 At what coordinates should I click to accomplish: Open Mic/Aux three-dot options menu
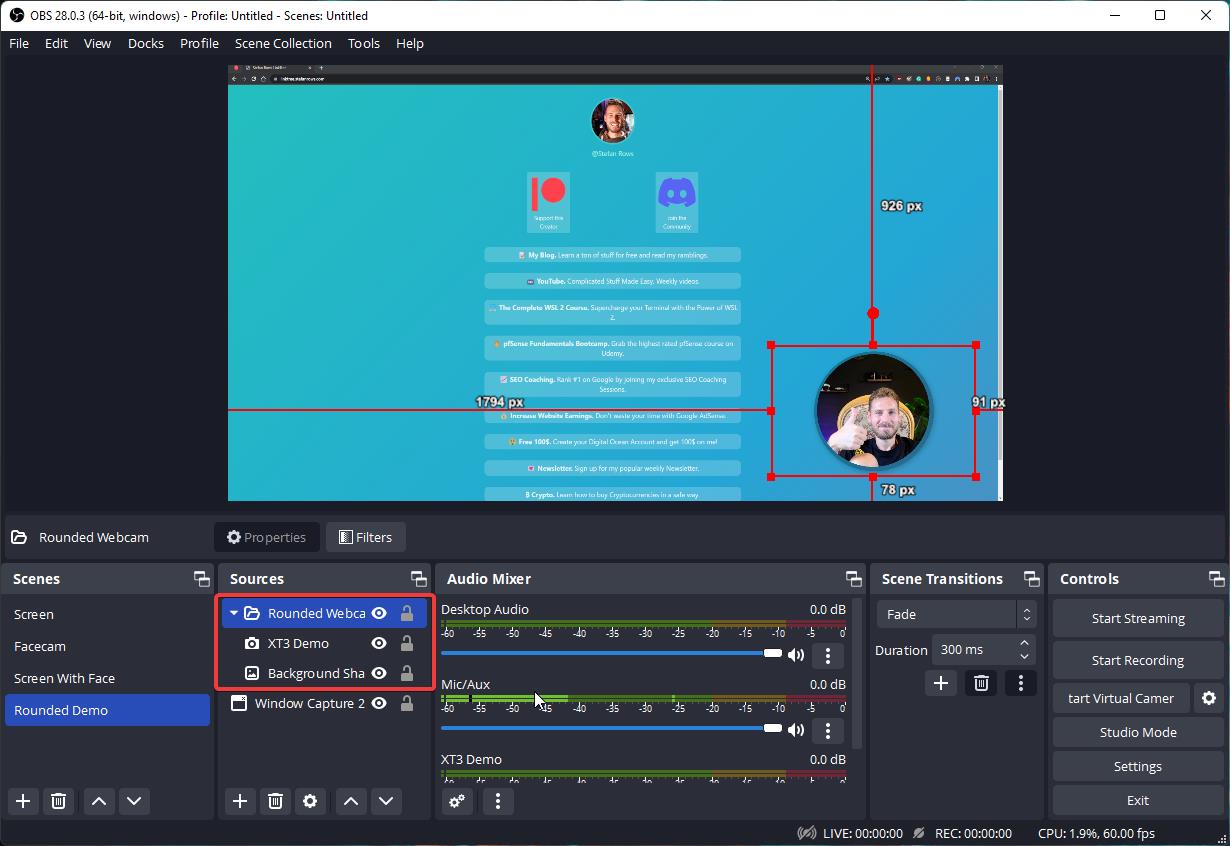[827, 730]
